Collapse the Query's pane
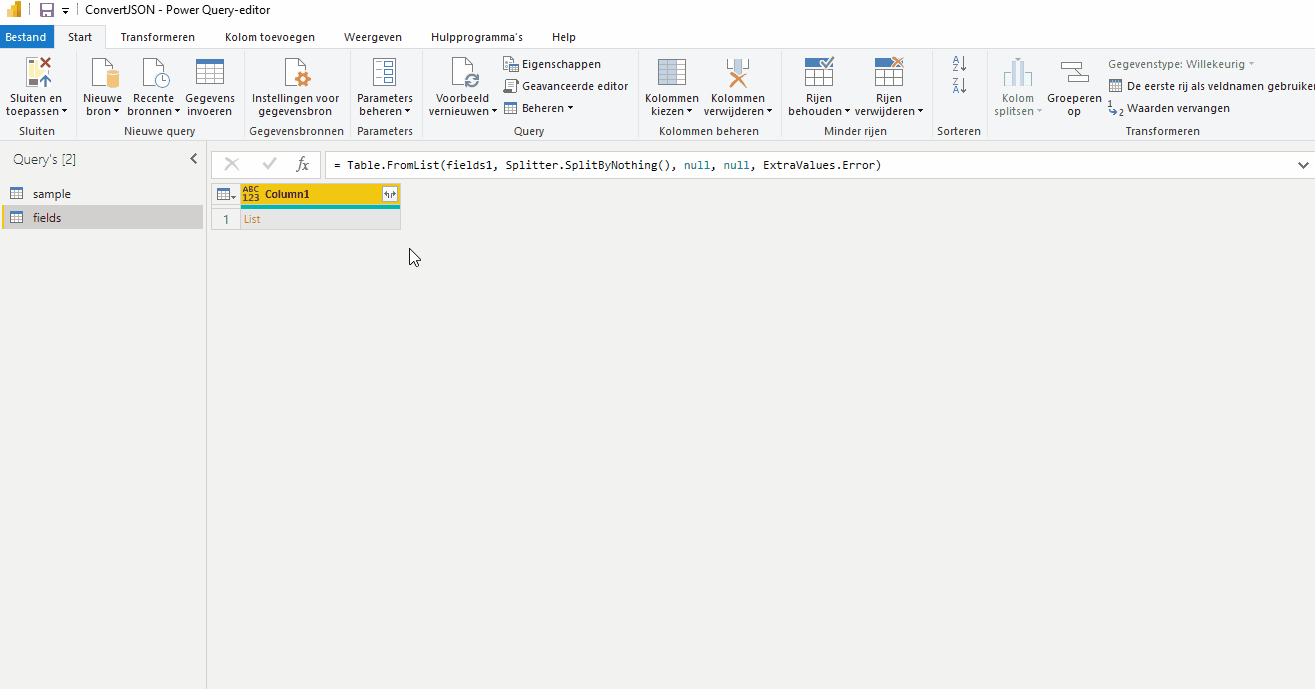 pos(194,159)
